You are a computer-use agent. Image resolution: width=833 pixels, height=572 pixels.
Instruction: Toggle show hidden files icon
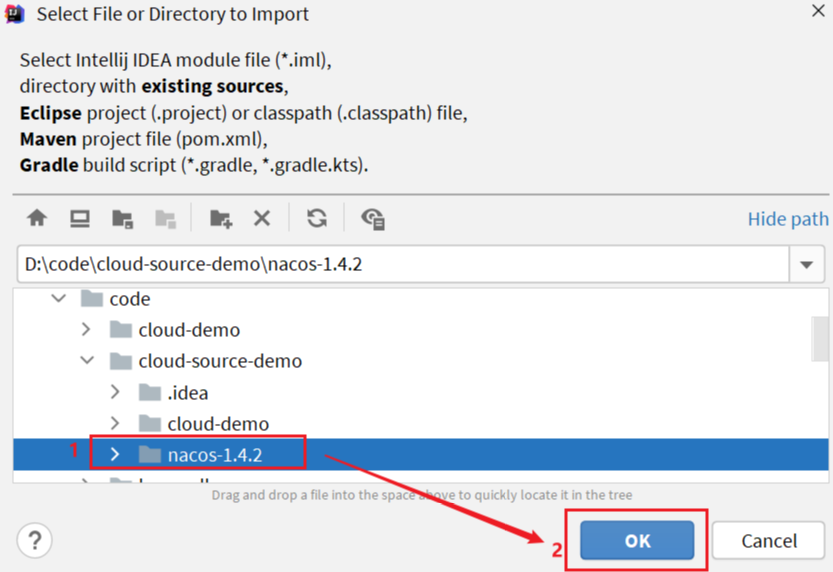[373, 218]
